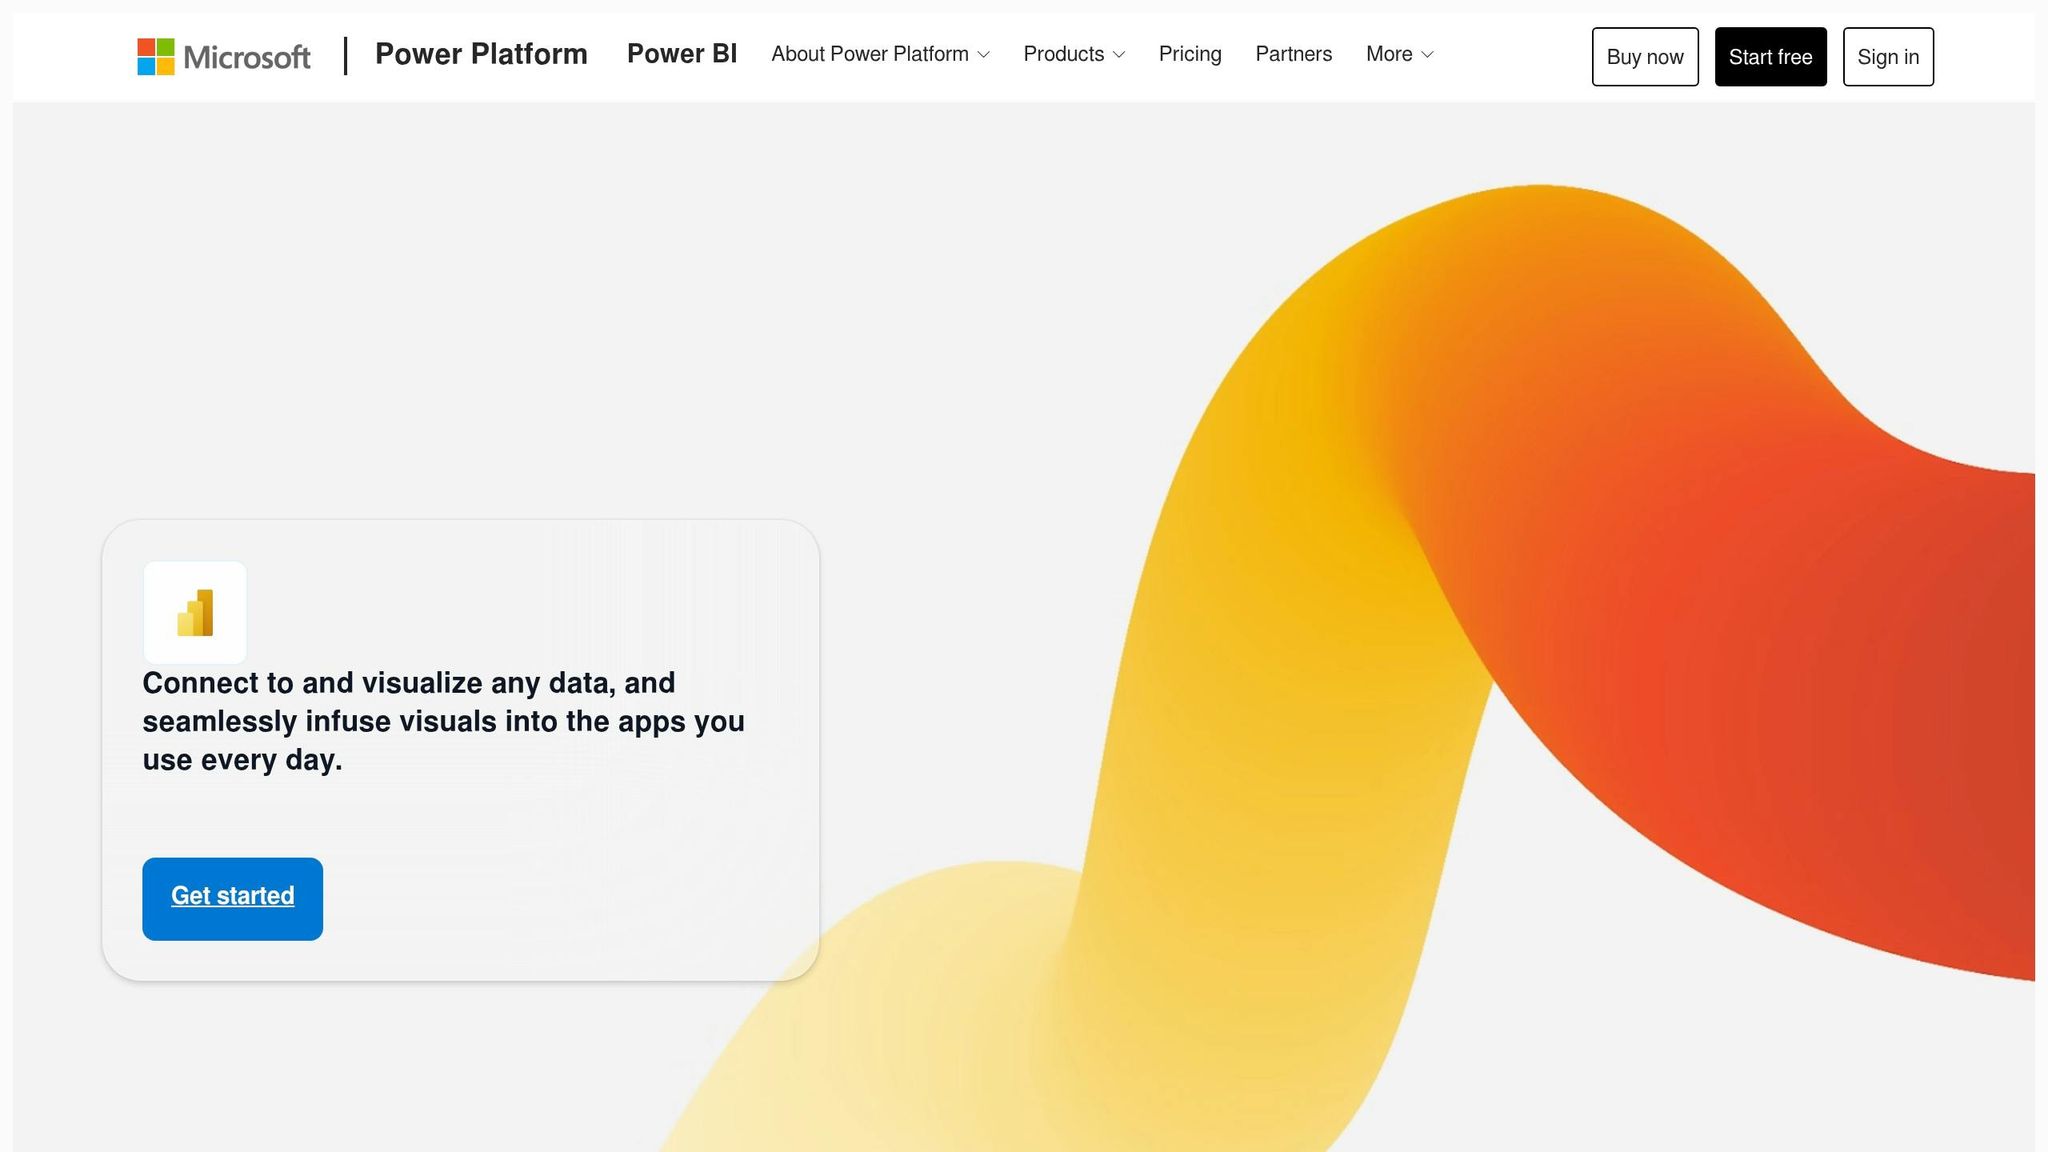Click the Get started button
This screenshot has width=2048, height=1152.
click(232, 898)
